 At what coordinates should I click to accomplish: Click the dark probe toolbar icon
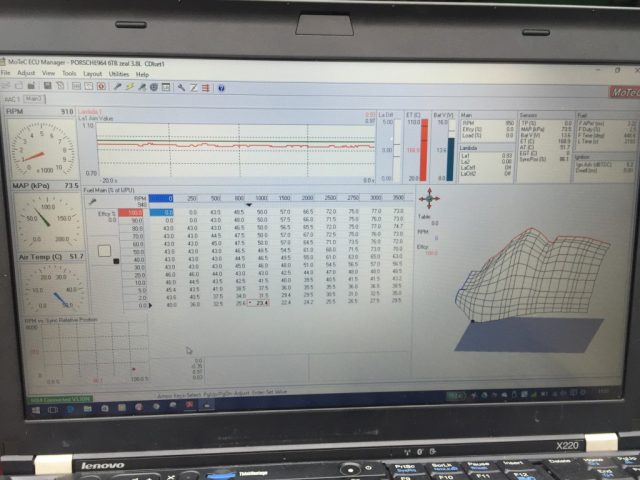pos(118,87)
